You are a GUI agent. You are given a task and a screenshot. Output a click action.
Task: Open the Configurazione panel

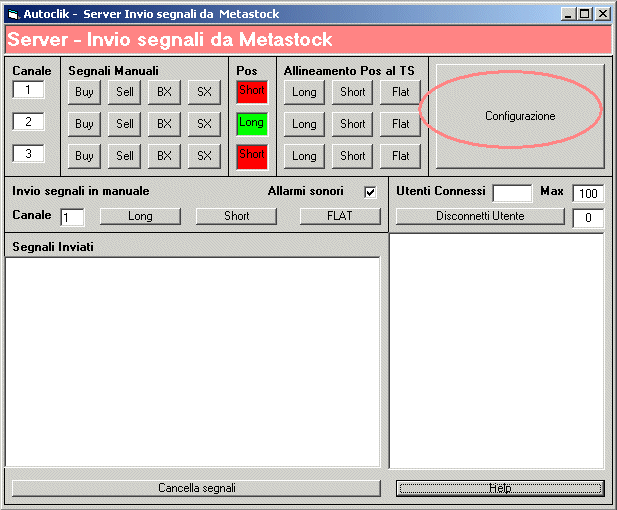[x=520, y=116]
